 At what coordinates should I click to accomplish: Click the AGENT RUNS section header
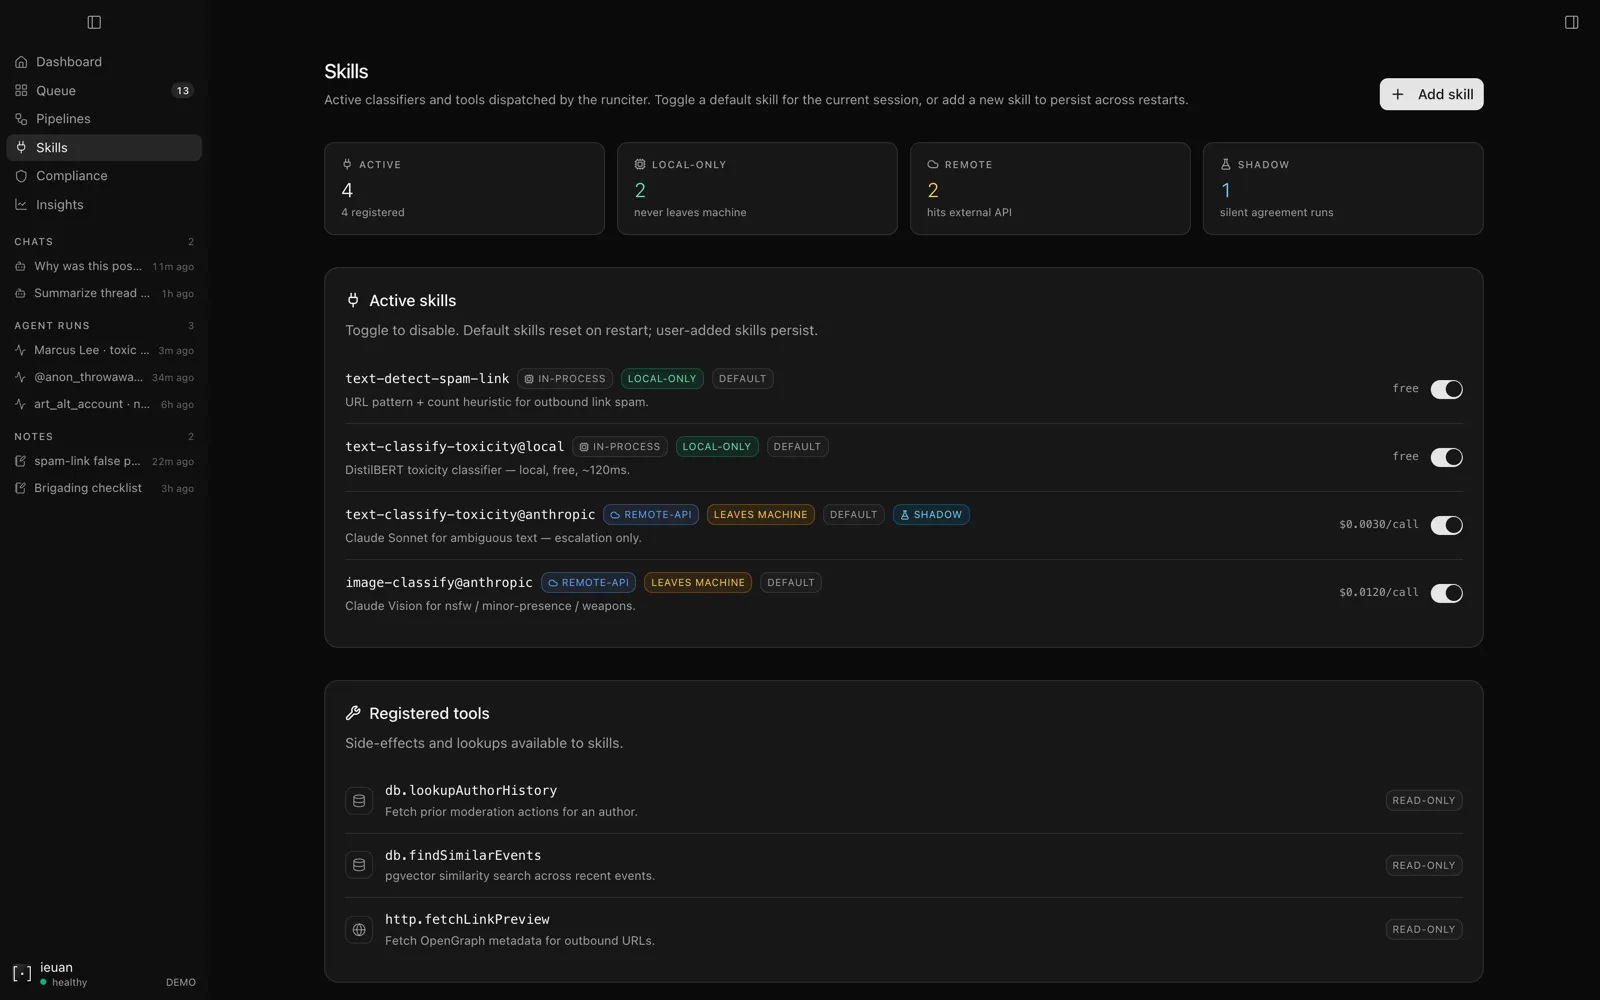click(x=52, y=326)
